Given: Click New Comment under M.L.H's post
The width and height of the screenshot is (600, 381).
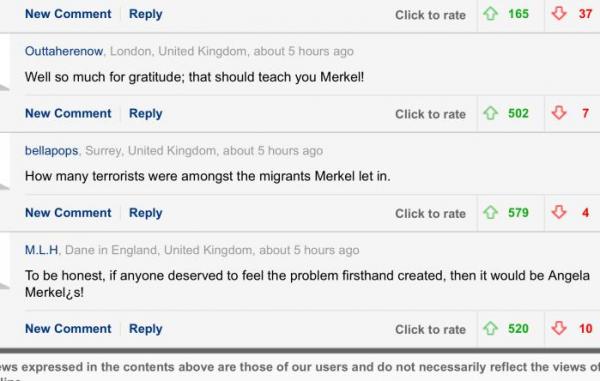Looking at the screenshot, I should [68, 329].
